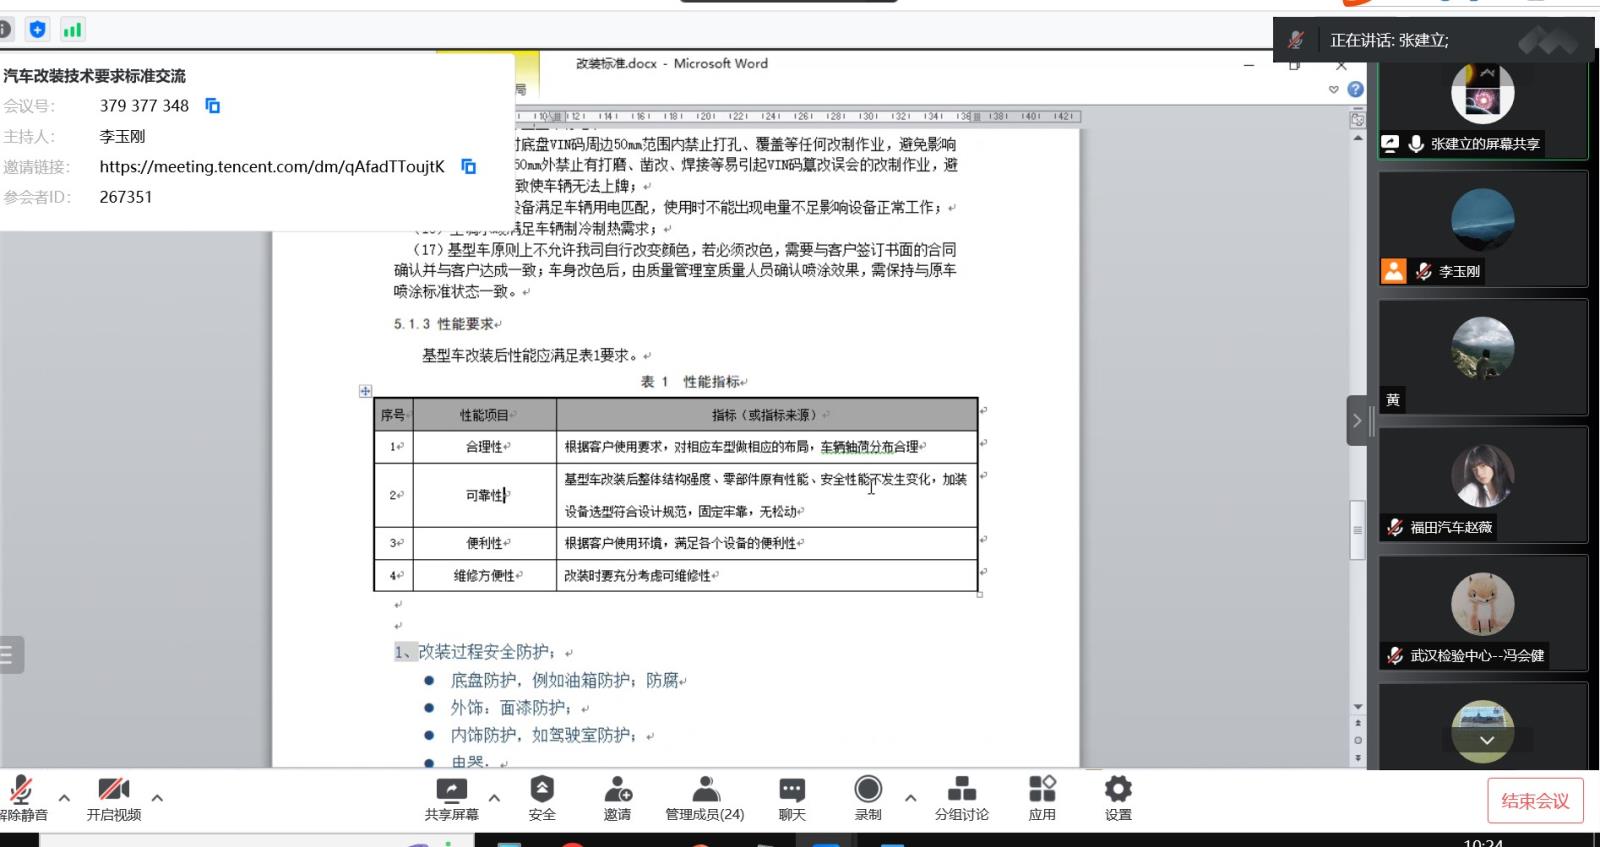This screenshot has height=847, width=1600.
Task: Open Manage Members (管理成员) list
Action: [705, 790]
